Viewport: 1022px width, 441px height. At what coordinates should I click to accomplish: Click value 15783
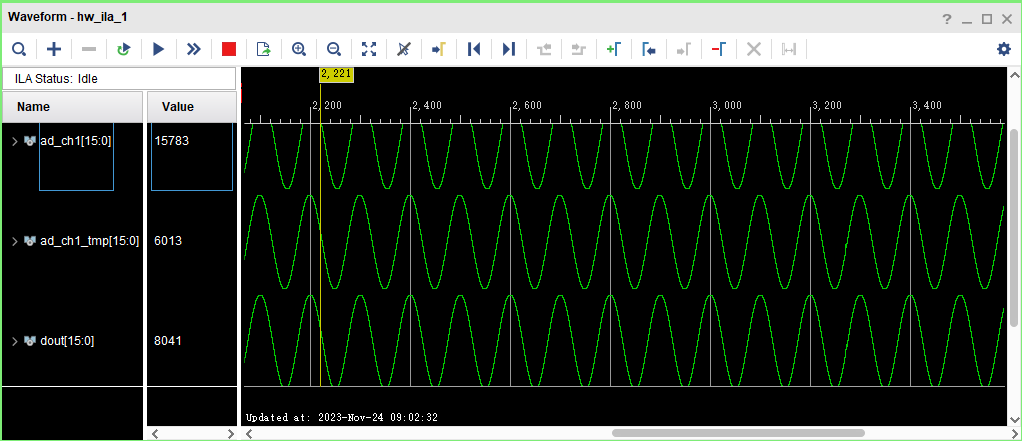171,140
